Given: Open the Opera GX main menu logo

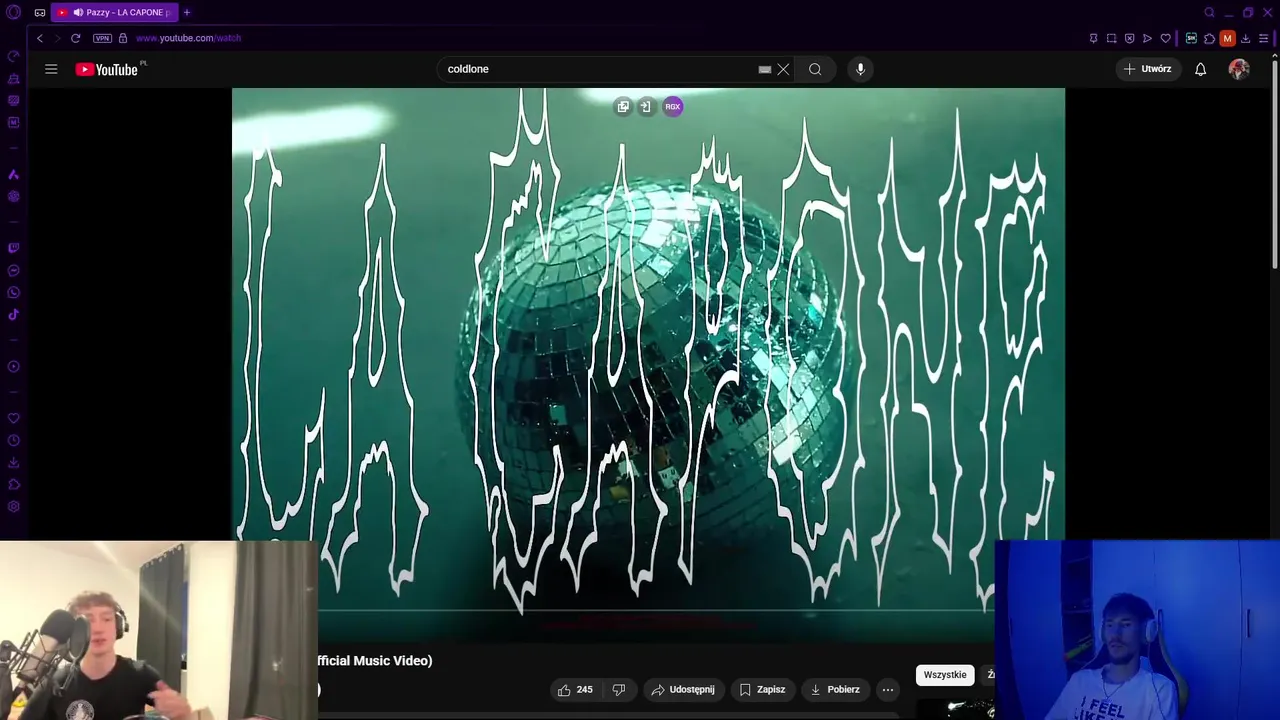Looking at the screenshot, I should tap(13, 12).
